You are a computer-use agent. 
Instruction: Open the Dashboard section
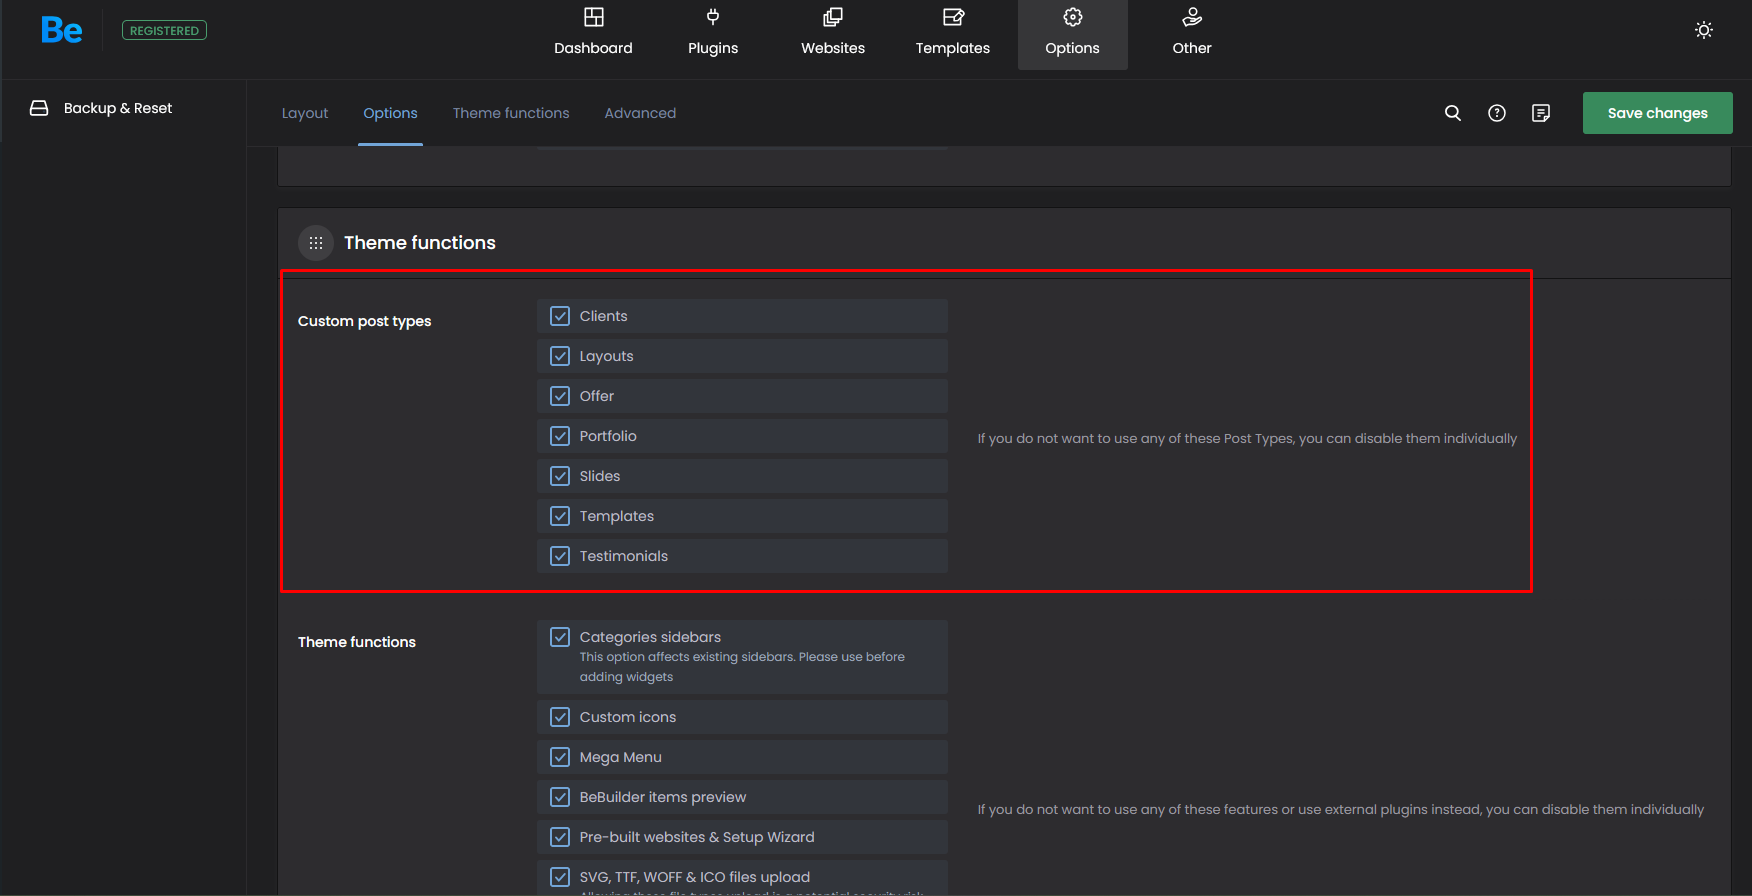(593, 32)
